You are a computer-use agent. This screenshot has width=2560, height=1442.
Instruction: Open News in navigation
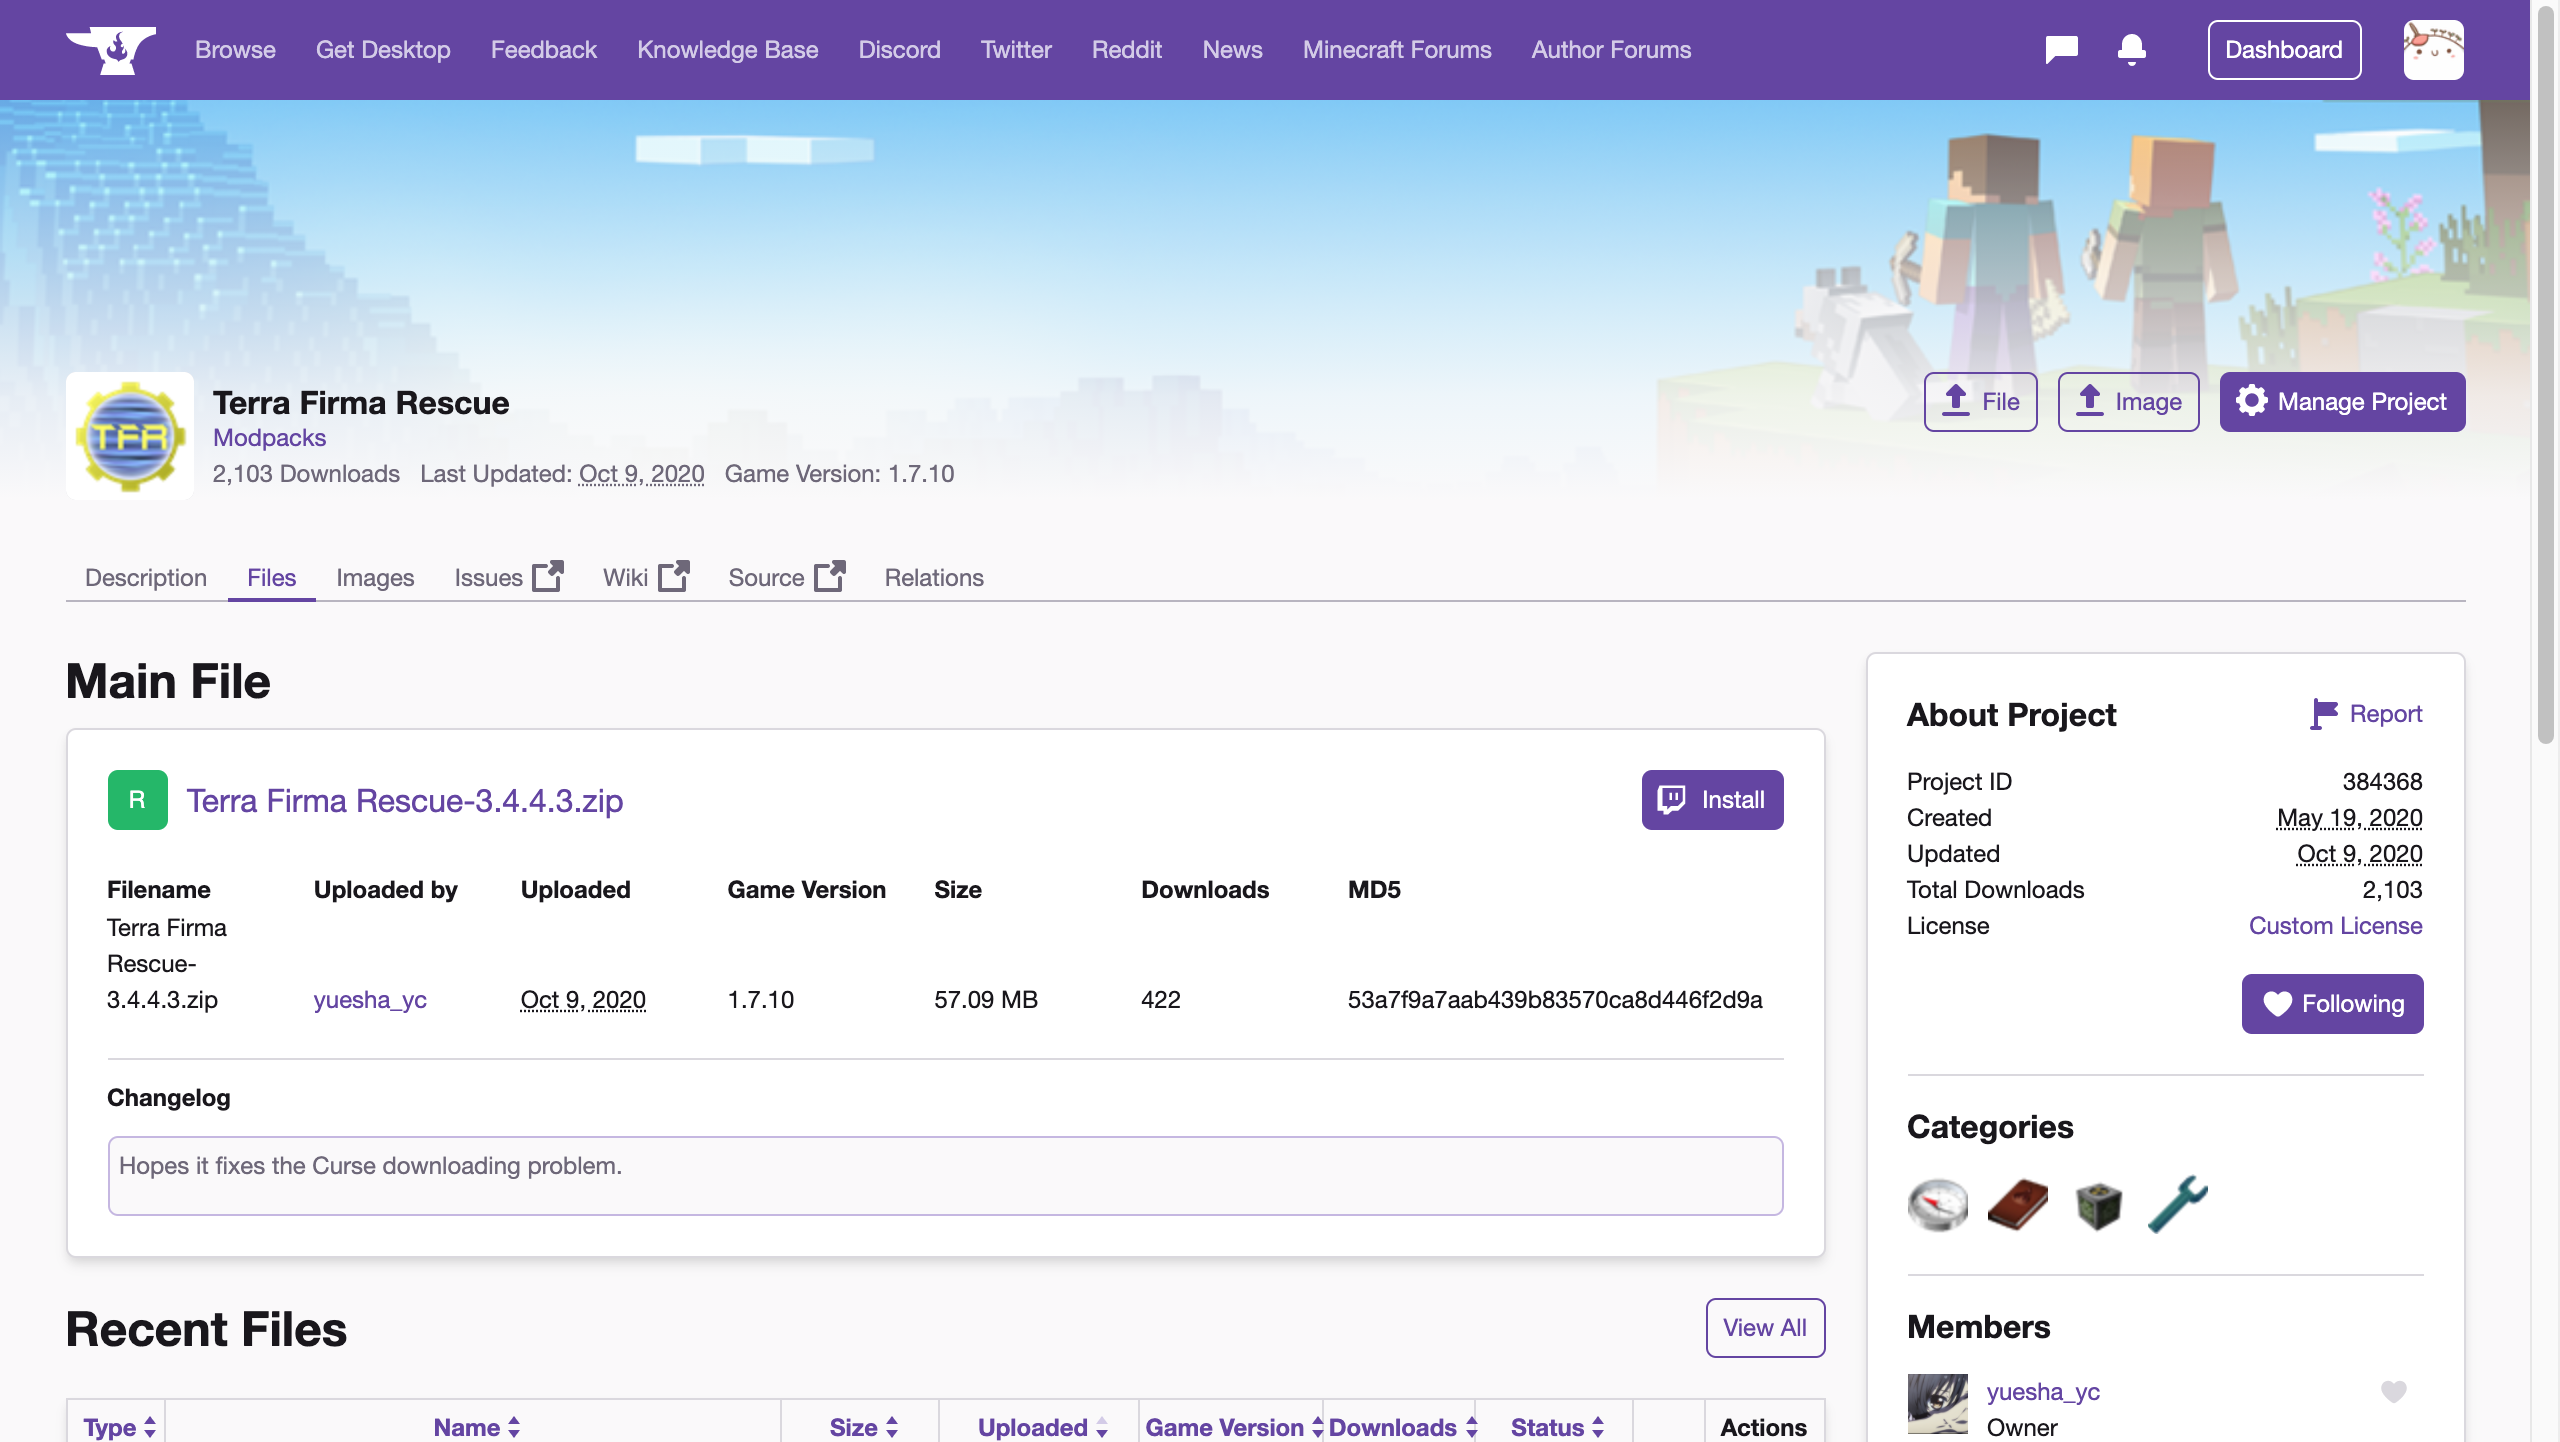coord(1232,50)
